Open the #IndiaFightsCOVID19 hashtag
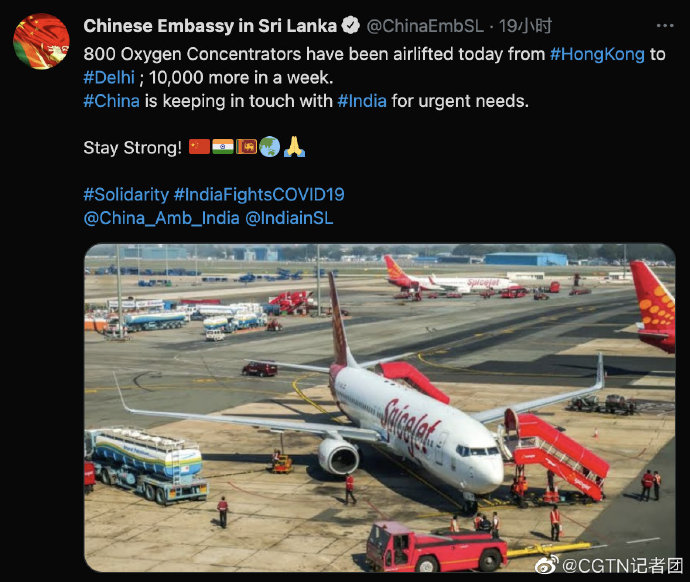Viewport: 690px width, 582px height. coord(259,194)
